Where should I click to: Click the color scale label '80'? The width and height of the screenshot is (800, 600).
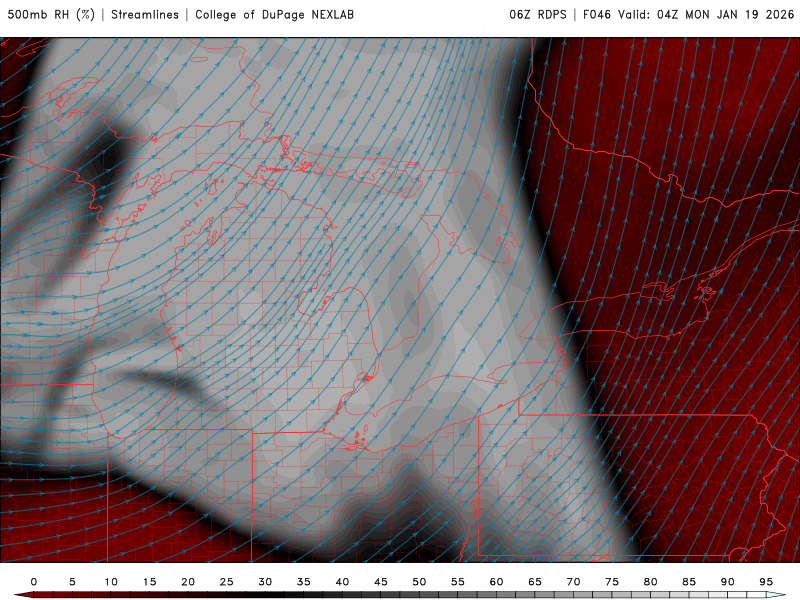click(x=651, y=582)
